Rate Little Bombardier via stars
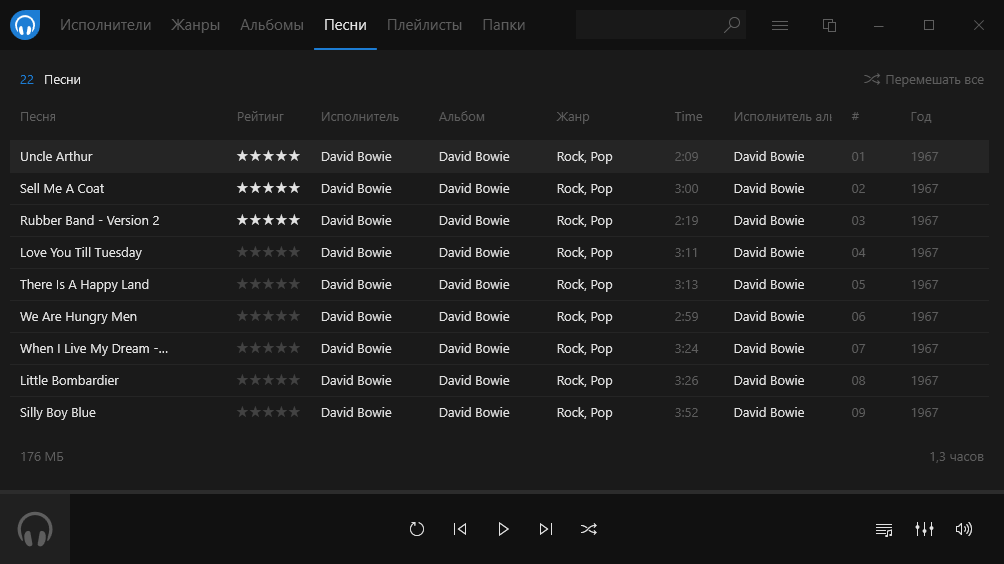Viewport: 1004px width, 564px height. pos(268,380)
